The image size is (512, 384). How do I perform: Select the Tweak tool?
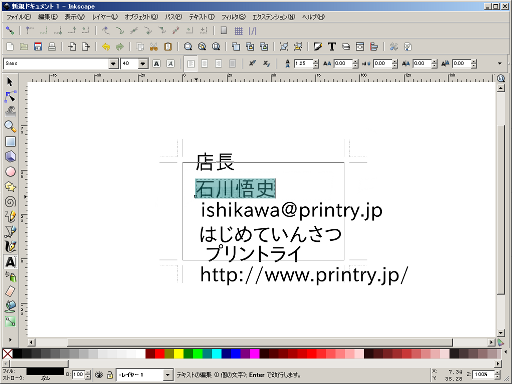pos(10,111)
